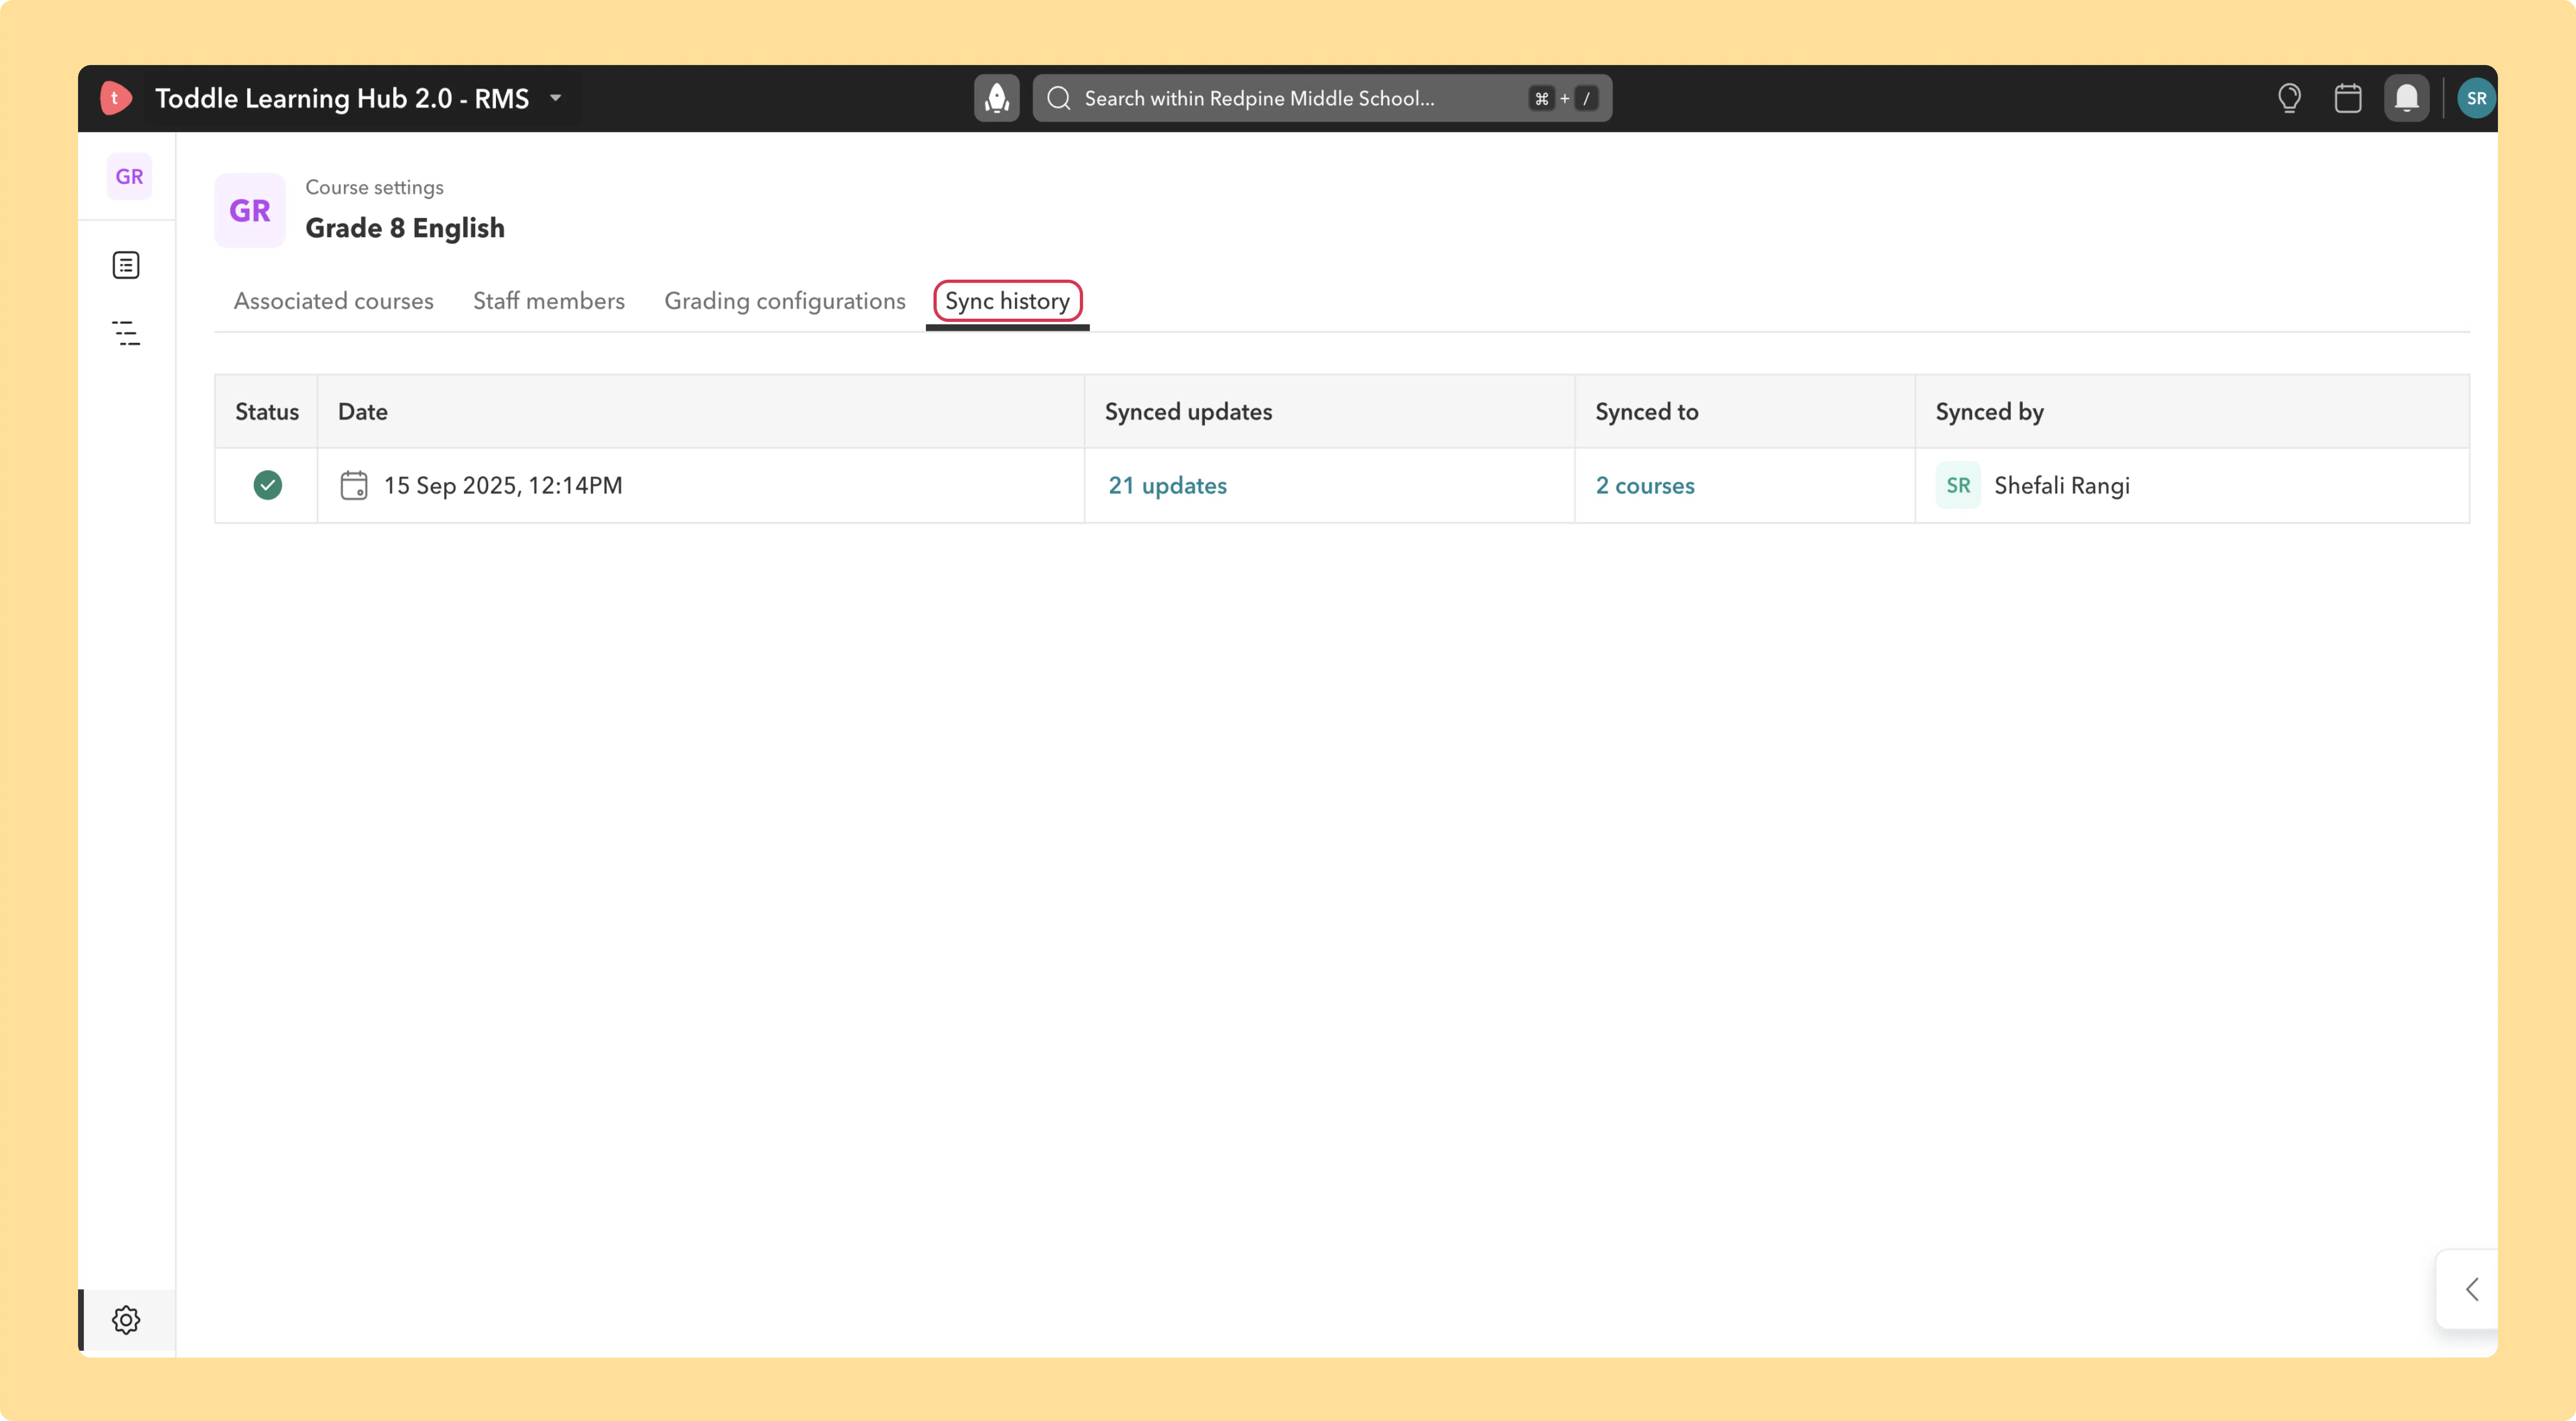This screenshot has width=2576, height=1421.
Task: Open the calendar icon in top bar
Action: point(2347,98)
